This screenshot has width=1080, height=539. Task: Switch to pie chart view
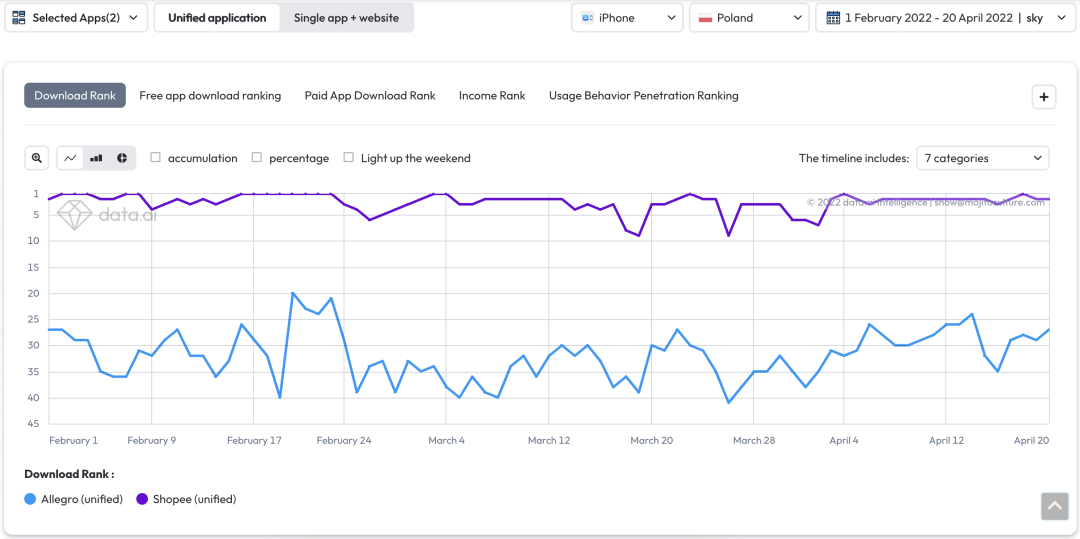click(x=122, y=158)
